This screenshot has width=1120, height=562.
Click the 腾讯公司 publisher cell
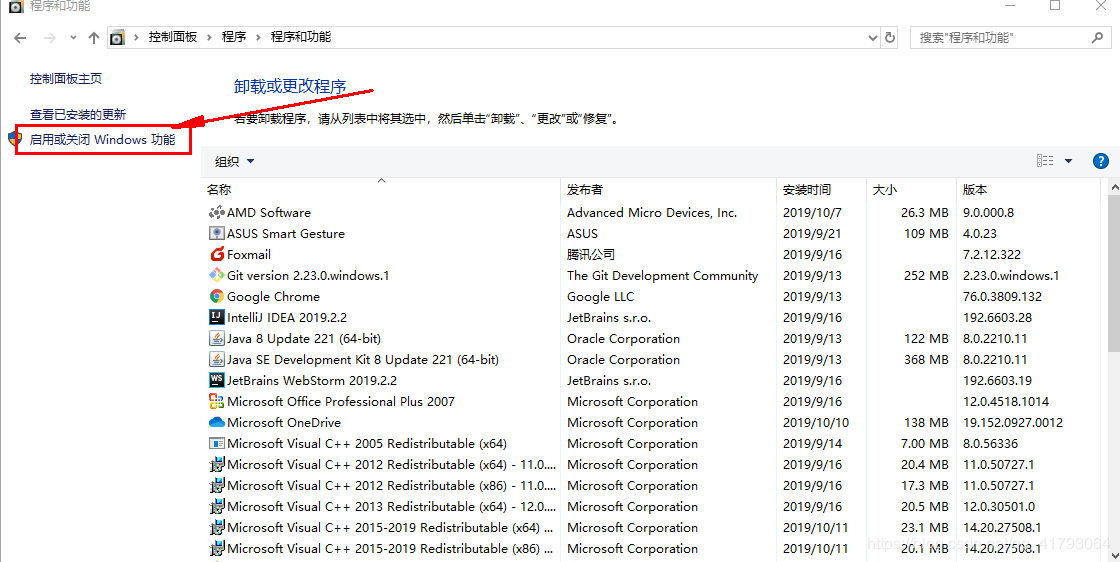(591, 254)
